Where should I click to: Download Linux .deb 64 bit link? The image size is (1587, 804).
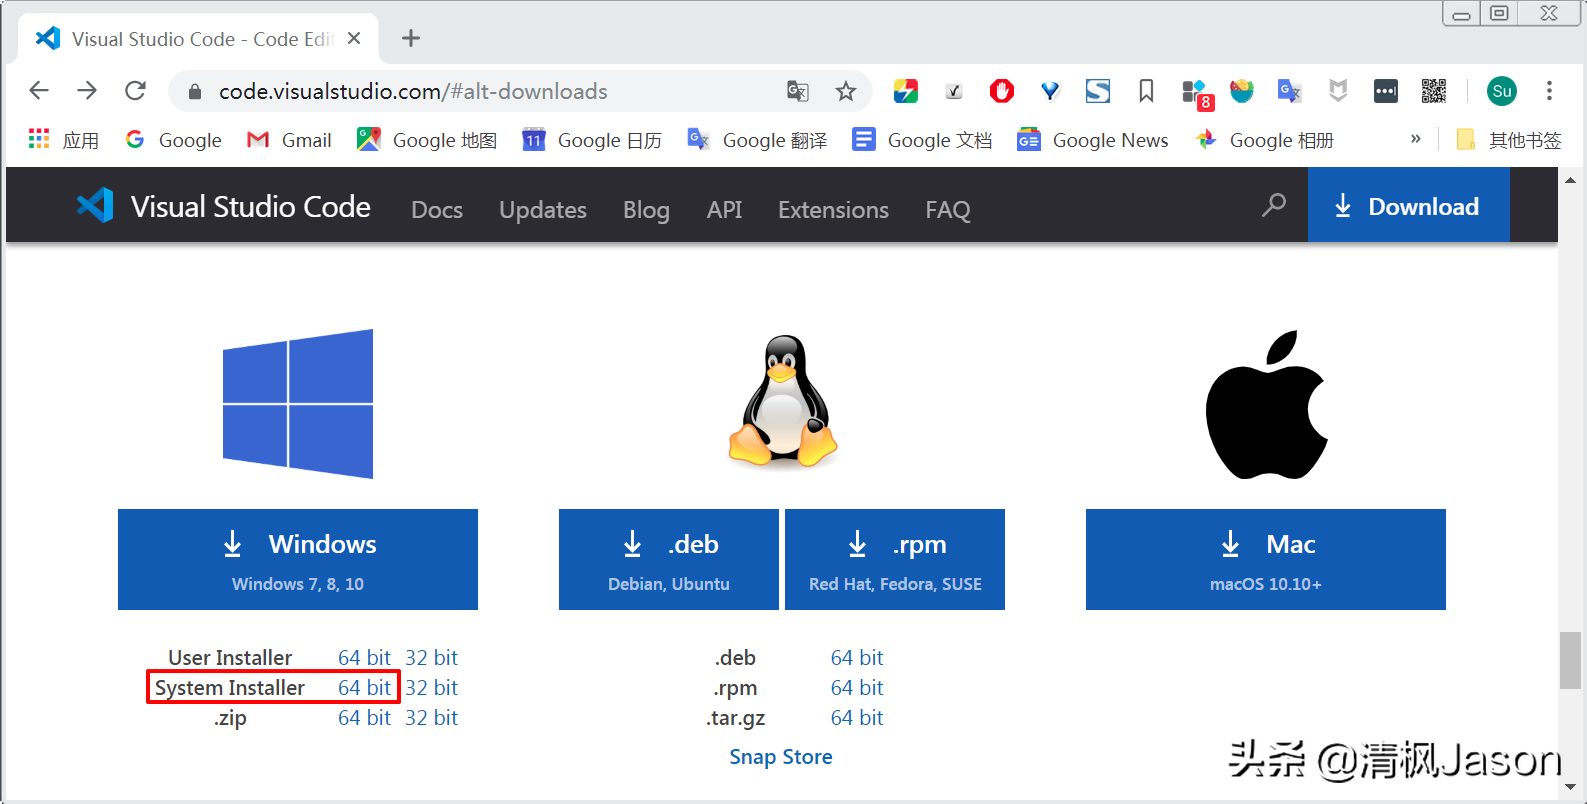pos(857,658)
